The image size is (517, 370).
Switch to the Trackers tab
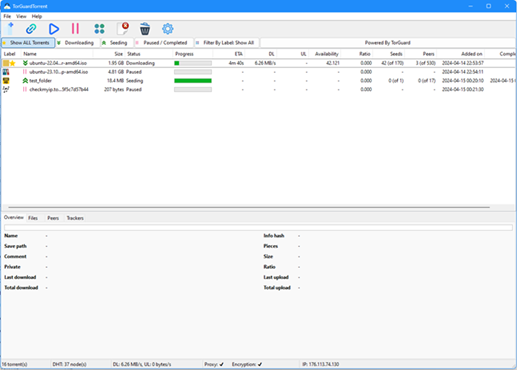tap(75, 218)
